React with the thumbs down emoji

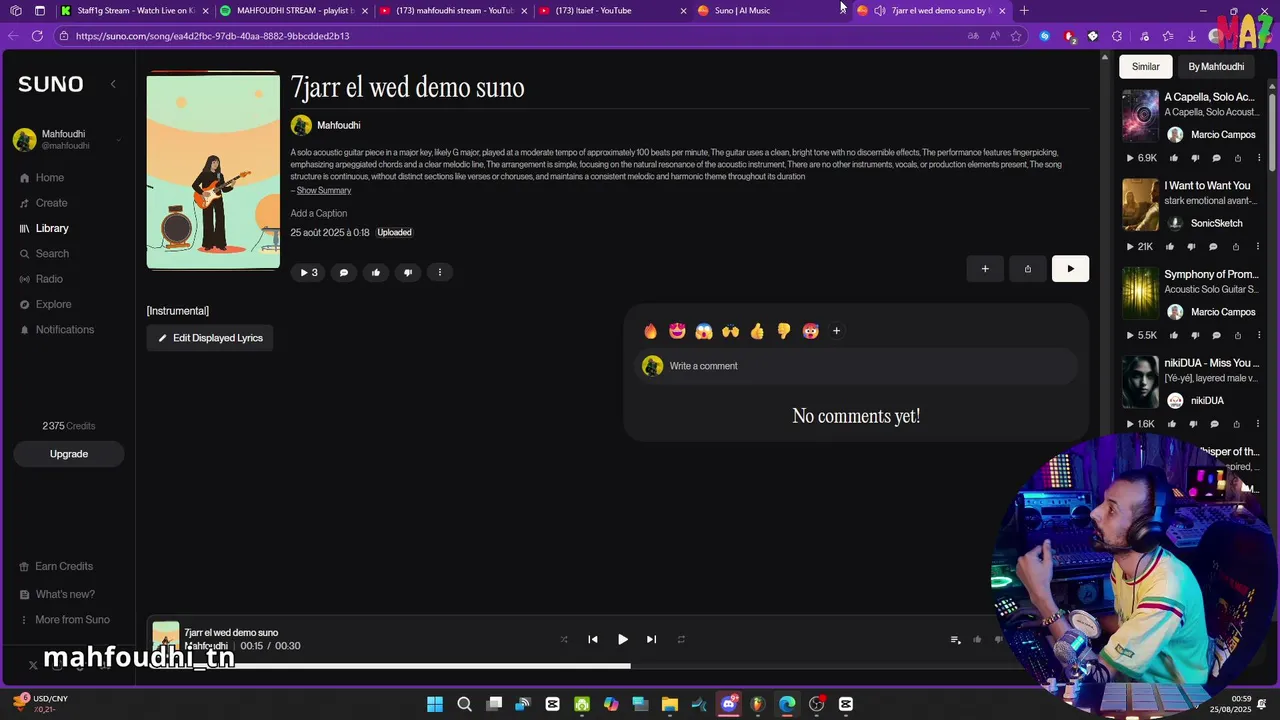pos(784,331)
